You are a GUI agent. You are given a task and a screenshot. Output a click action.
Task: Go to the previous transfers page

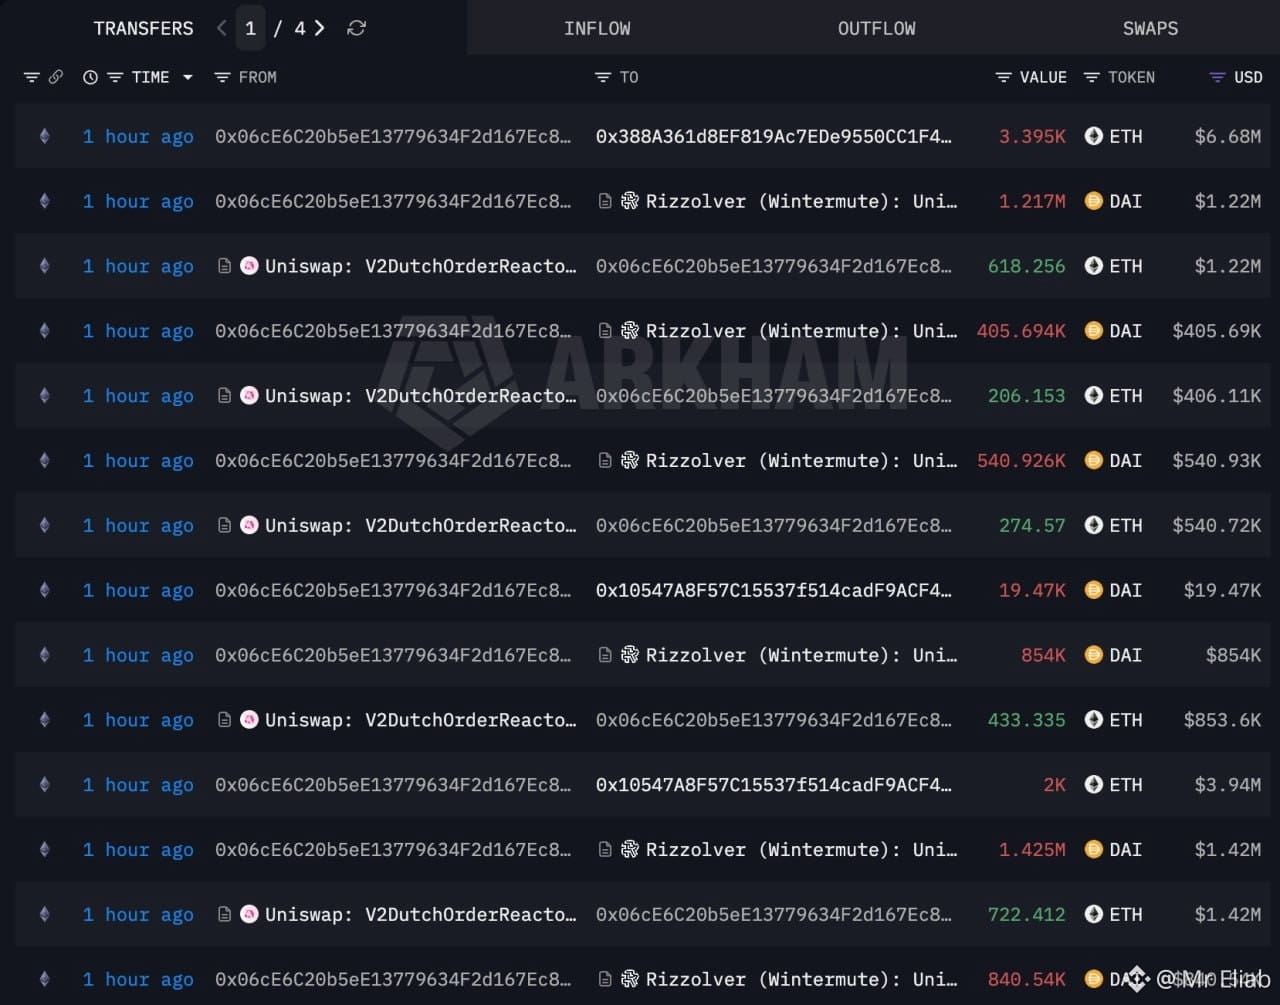point(222,28)
